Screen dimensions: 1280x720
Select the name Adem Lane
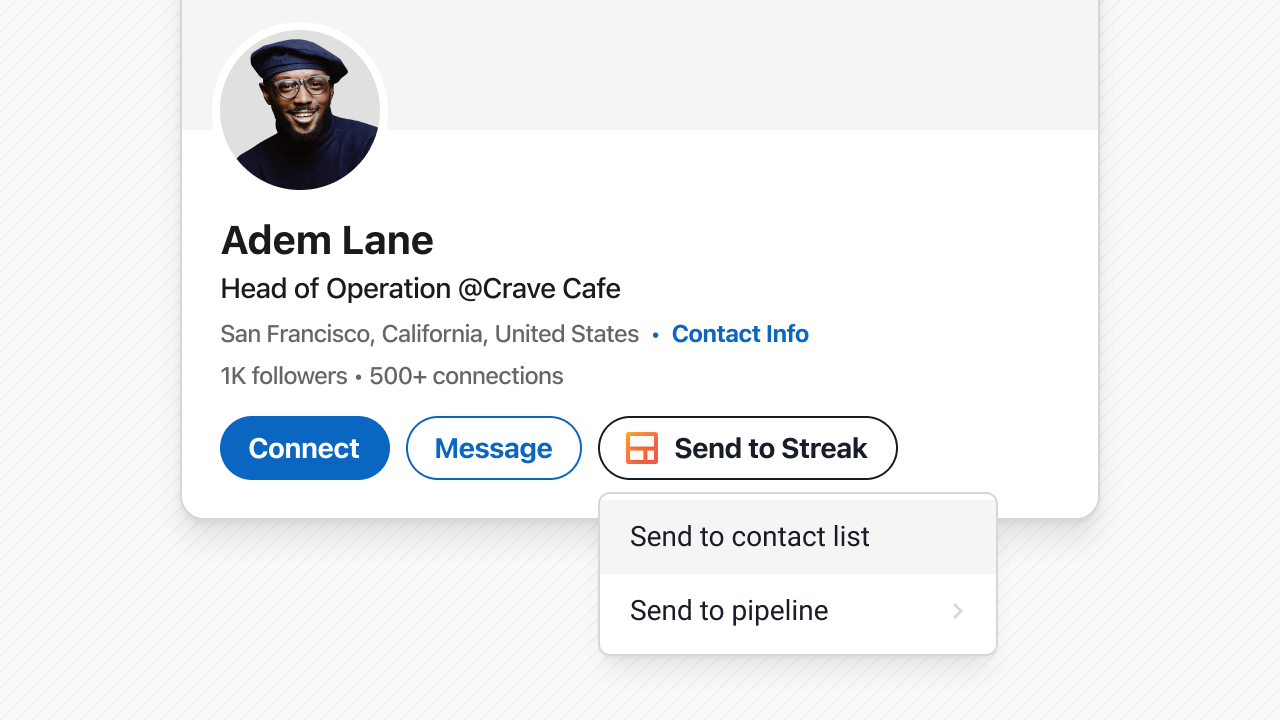(327, 240)
